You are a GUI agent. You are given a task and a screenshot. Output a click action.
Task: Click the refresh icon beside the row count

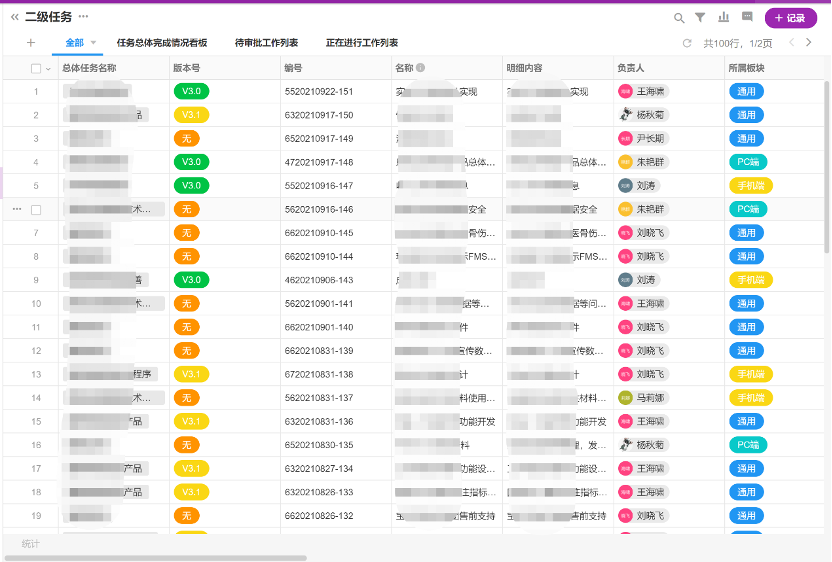tap(687, 43)
